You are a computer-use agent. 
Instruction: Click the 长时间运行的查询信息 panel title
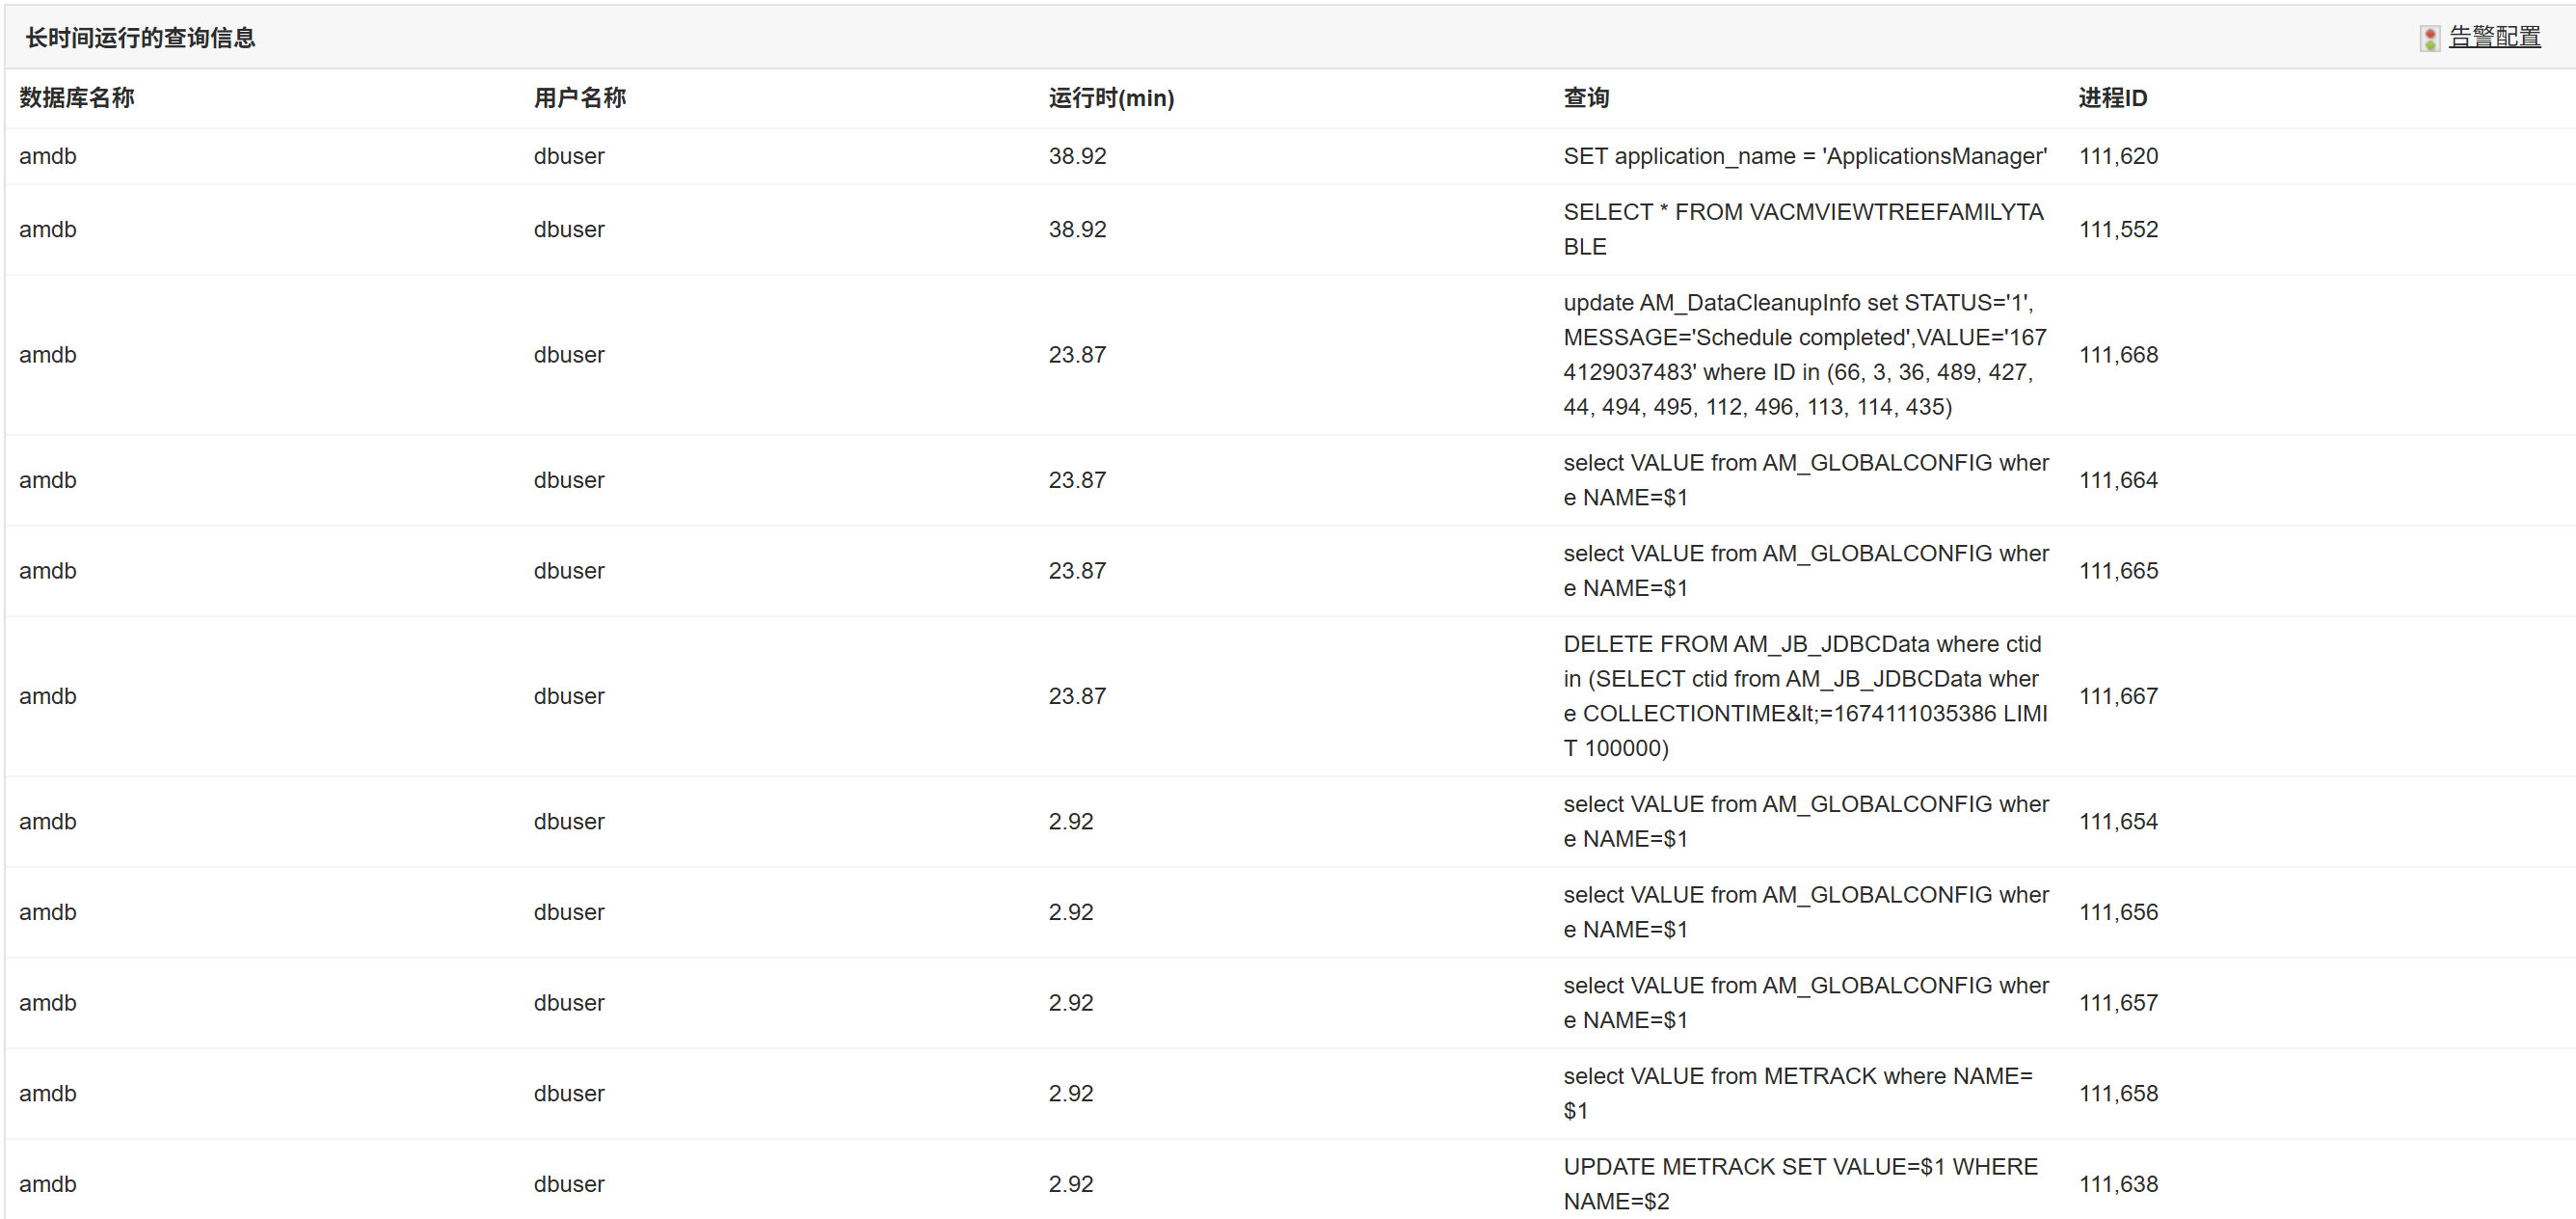(x=140, y=38)
